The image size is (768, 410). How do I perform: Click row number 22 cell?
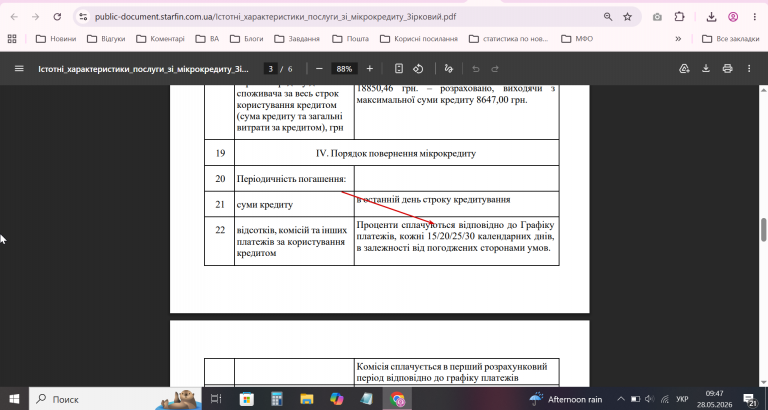click(220, 241)
